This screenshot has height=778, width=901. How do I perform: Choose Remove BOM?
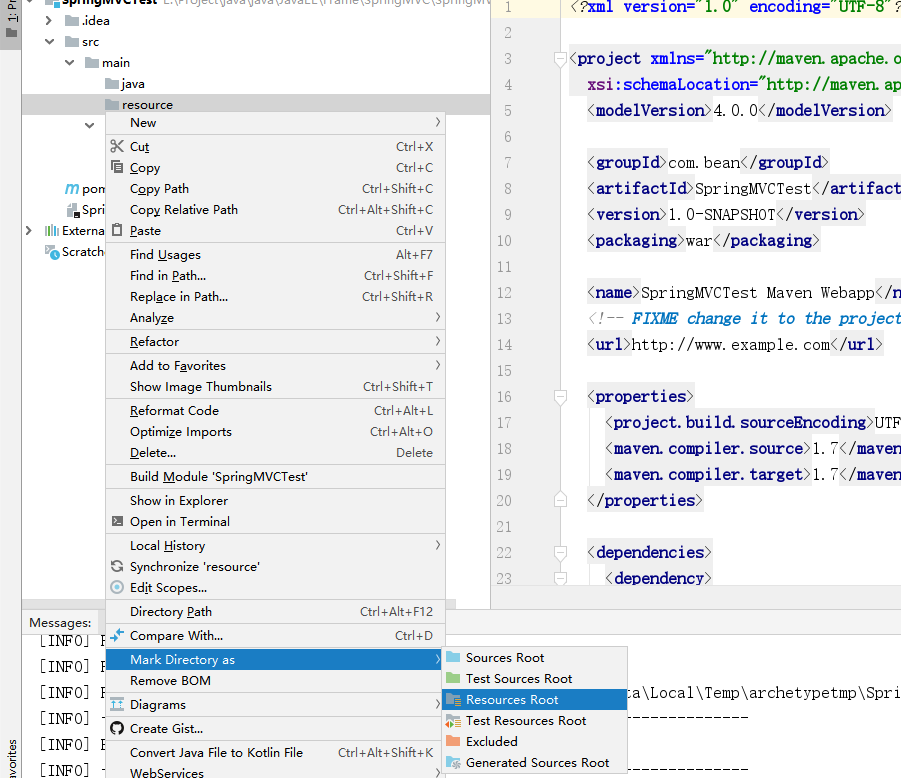click(x=275, y=680)
